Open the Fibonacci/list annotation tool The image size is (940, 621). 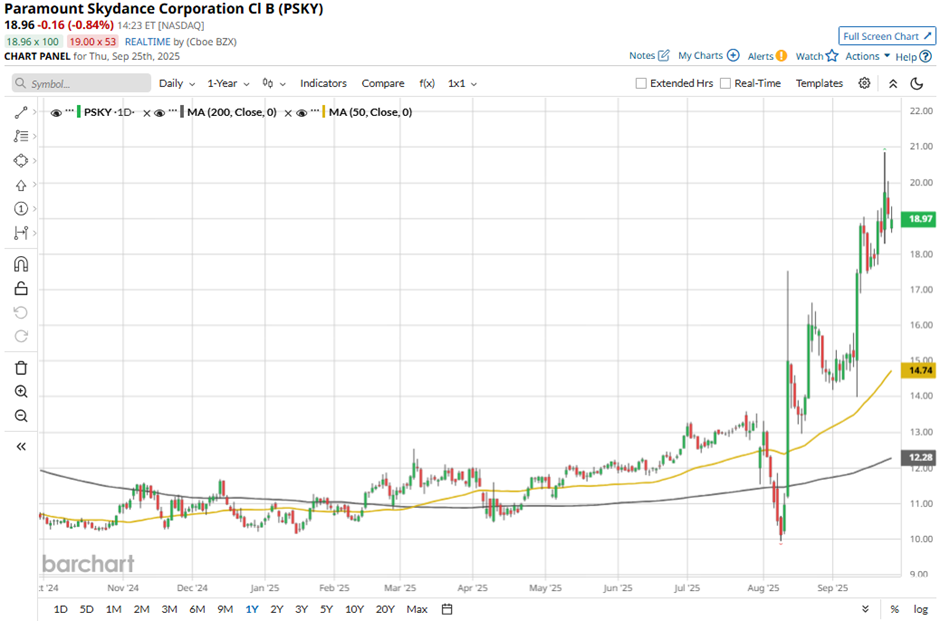point(21,136)
